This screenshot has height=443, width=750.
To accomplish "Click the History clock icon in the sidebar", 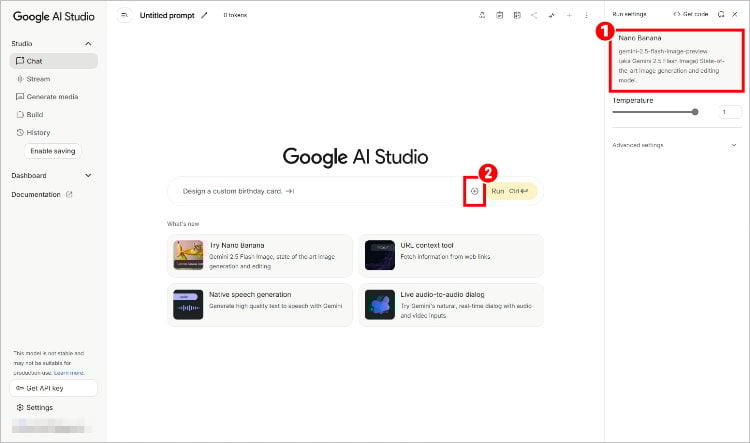I will tap(20, 133).
